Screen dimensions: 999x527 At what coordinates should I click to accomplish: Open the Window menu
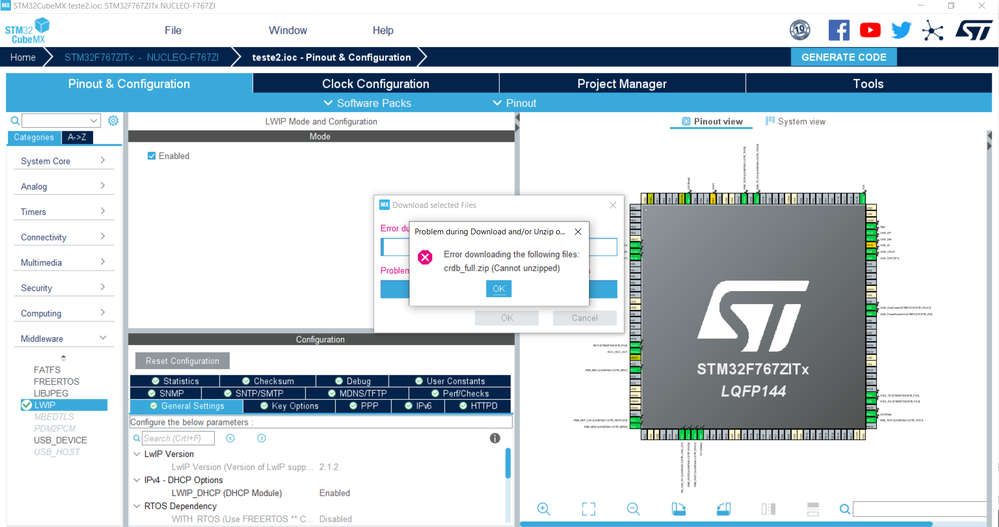coord(287,30)
